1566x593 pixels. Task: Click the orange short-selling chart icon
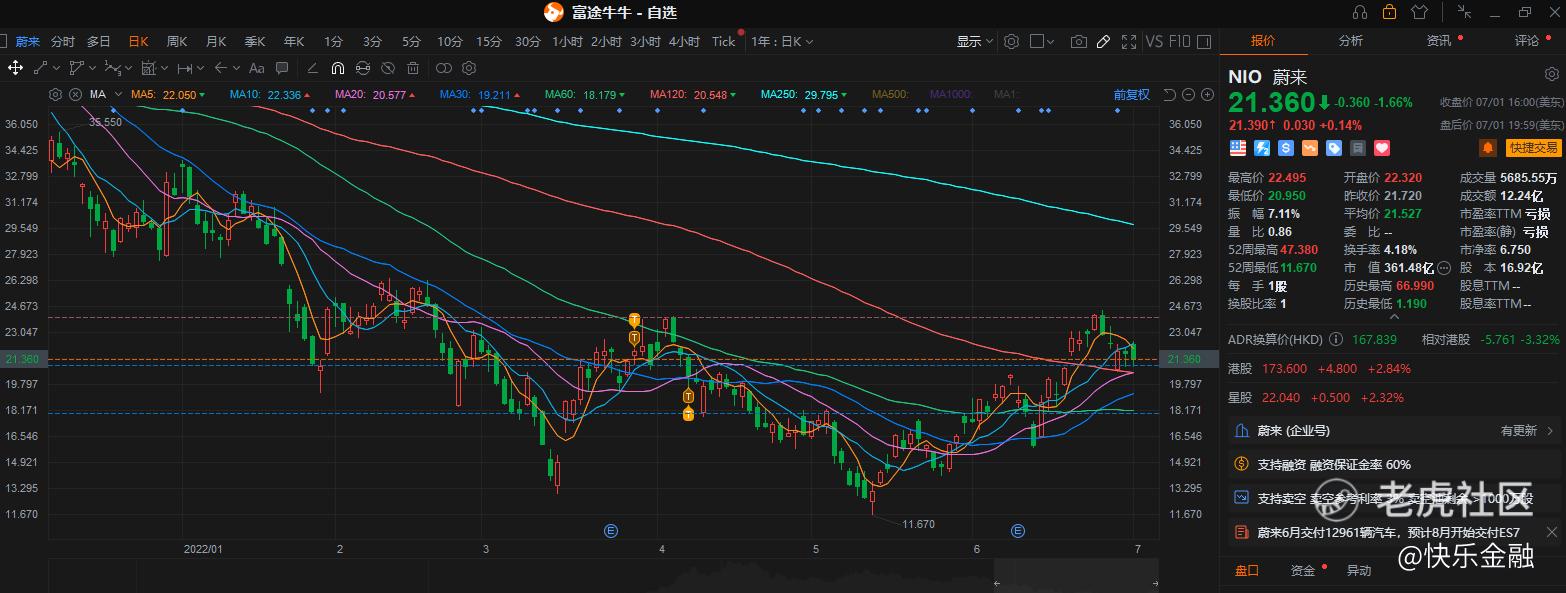click(x=1310, y=148)
